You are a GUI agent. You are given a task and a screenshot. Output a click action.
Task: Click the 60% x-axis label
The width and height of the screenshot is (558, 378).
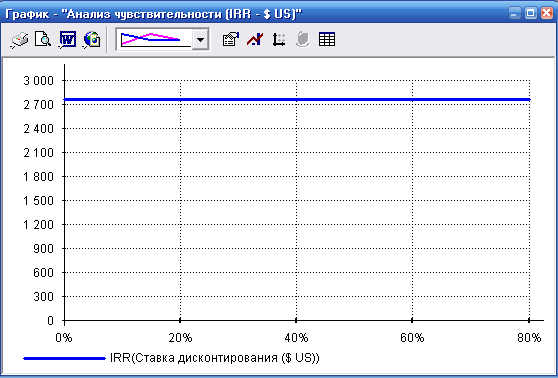(412, 337)
